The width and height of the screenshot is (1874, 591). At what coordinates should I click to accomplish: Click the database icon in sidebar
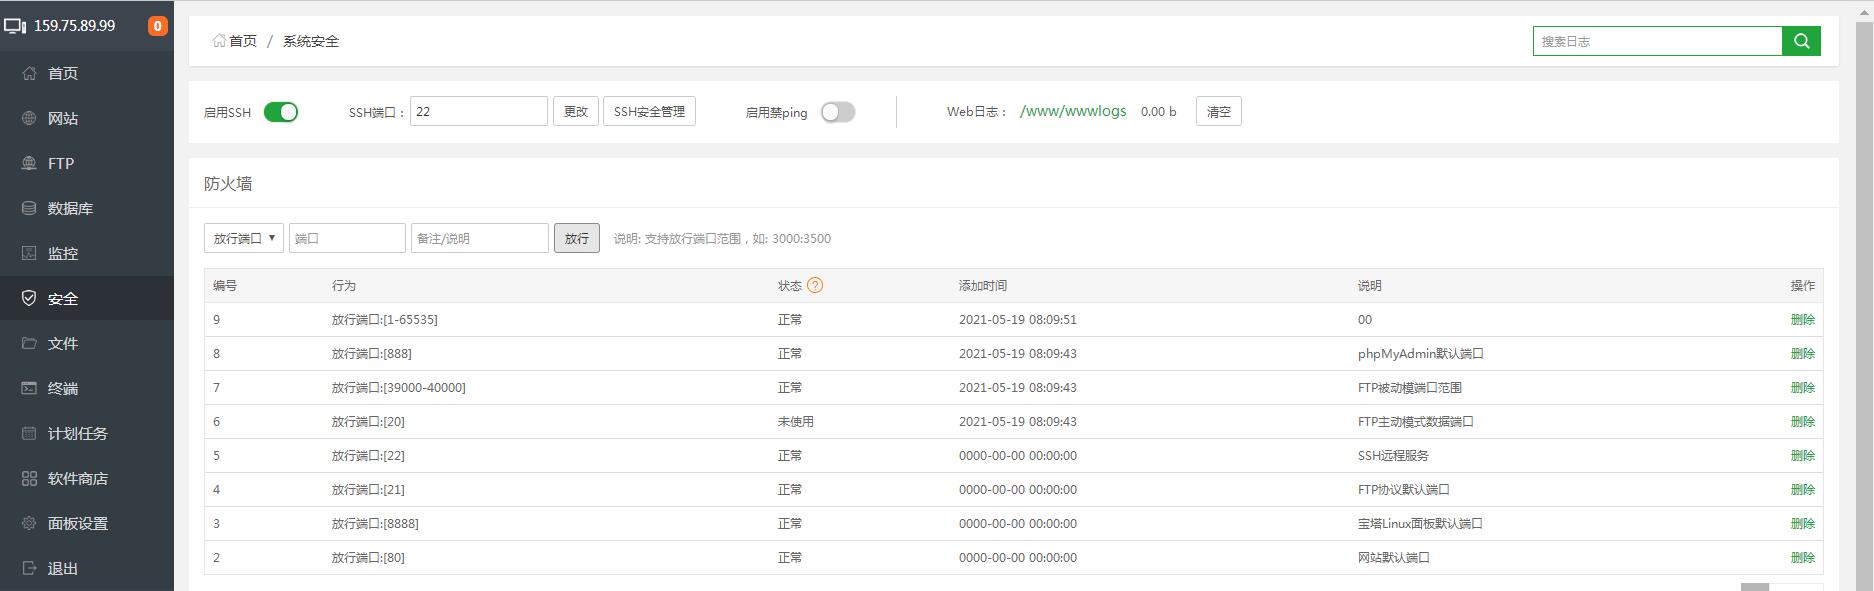point(29,208)
